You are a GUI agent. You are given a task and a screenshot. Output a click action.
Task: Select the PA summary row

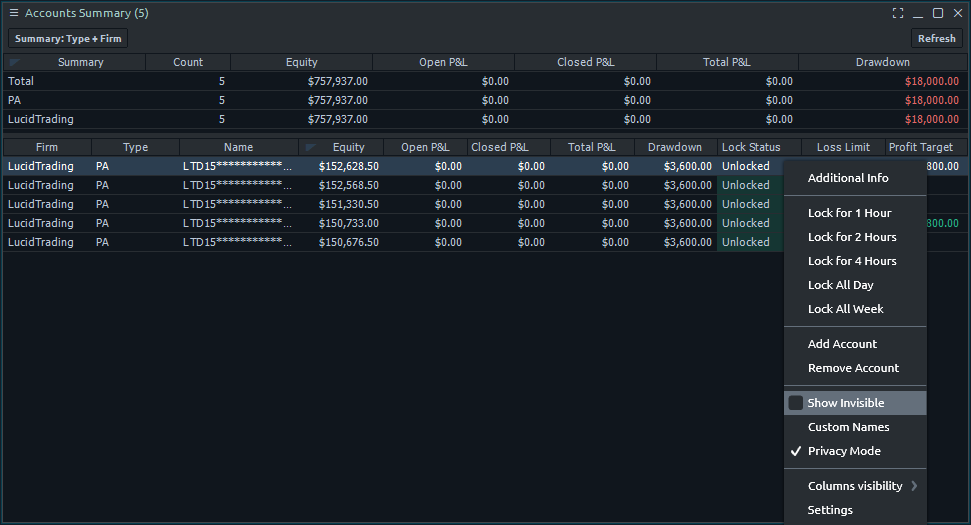[x=484, y=100]
